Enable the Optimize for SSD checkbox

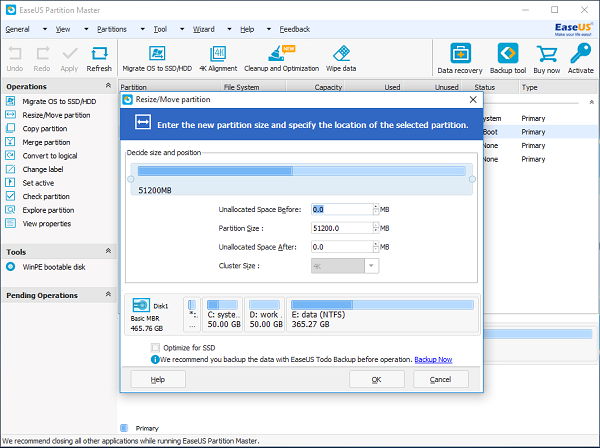[155, 348]
